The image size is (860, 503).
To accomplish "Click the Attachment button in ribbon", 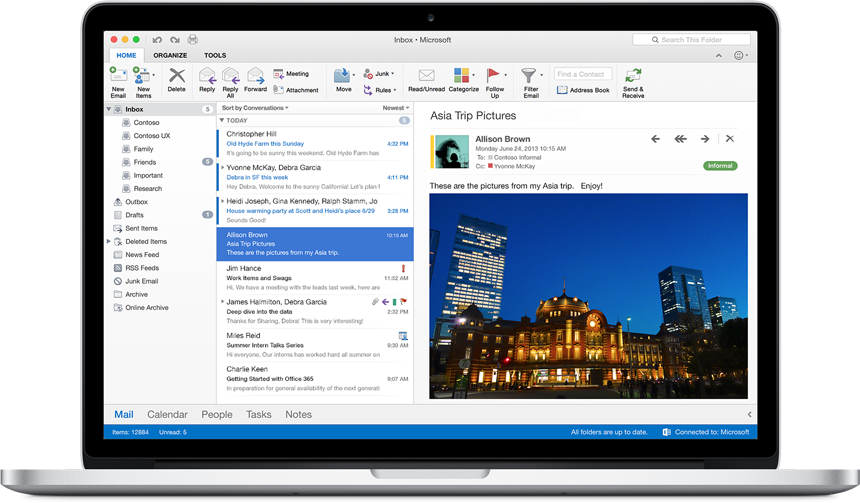I will coord(297,90).
